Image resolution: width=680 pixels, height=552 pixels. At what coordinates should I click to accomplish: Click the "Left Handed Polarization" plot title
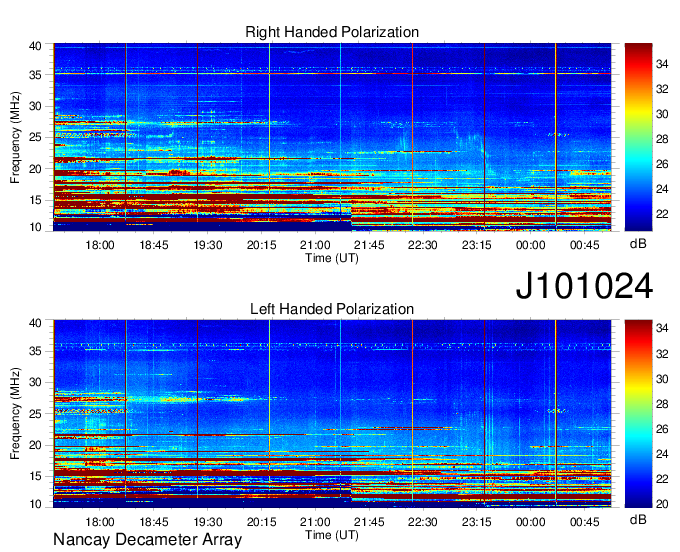click(x=332, y=309)
